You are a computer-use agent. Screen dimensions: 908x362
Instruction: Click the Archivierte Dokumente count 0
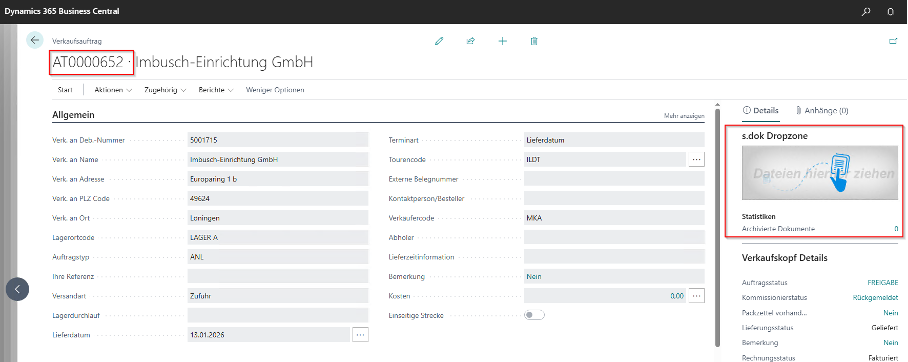[896, 229]
